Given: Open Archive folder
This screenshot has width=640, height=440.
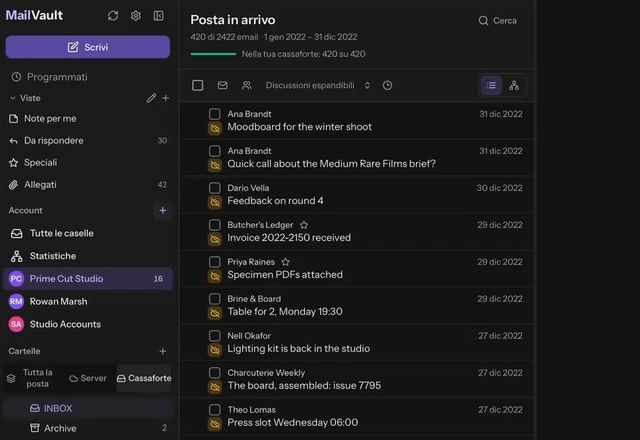Looking at the screenshot, I should (88, 428).
